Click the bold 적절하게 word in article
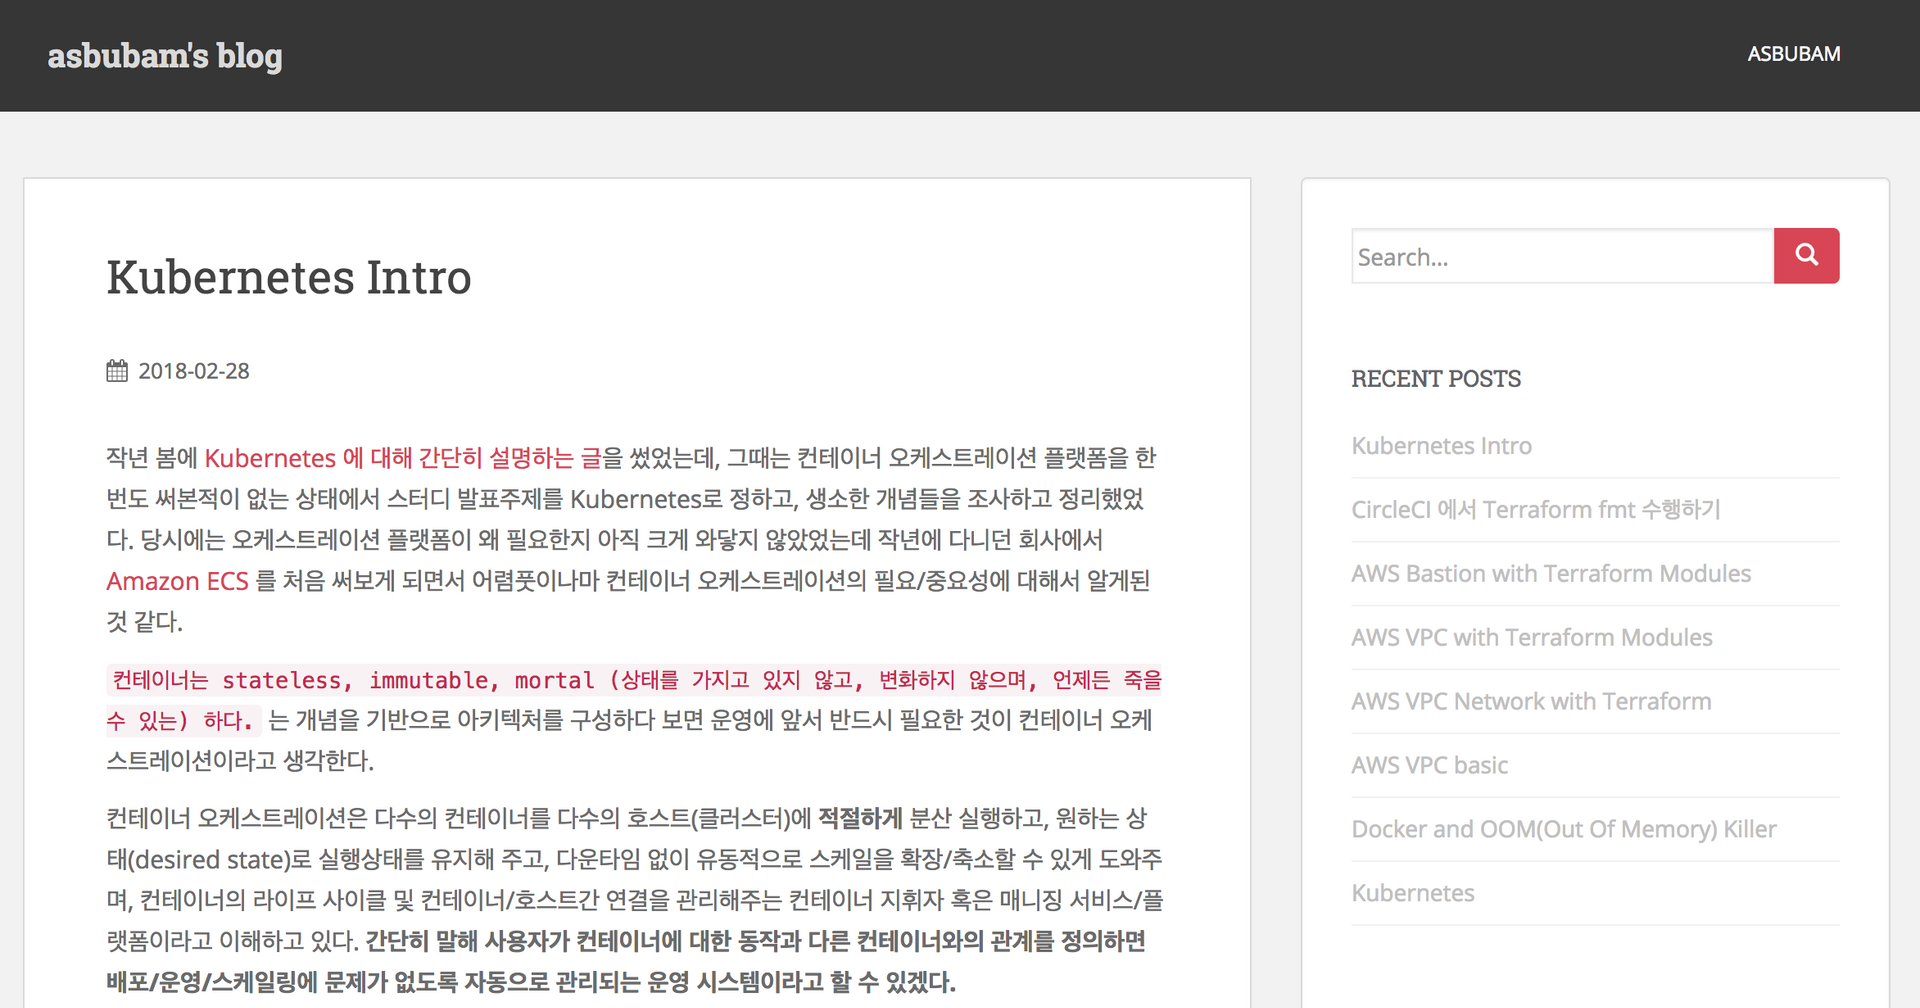Image resolution: width=1920 pixels, height=1008 pixels. pos(860,819)
